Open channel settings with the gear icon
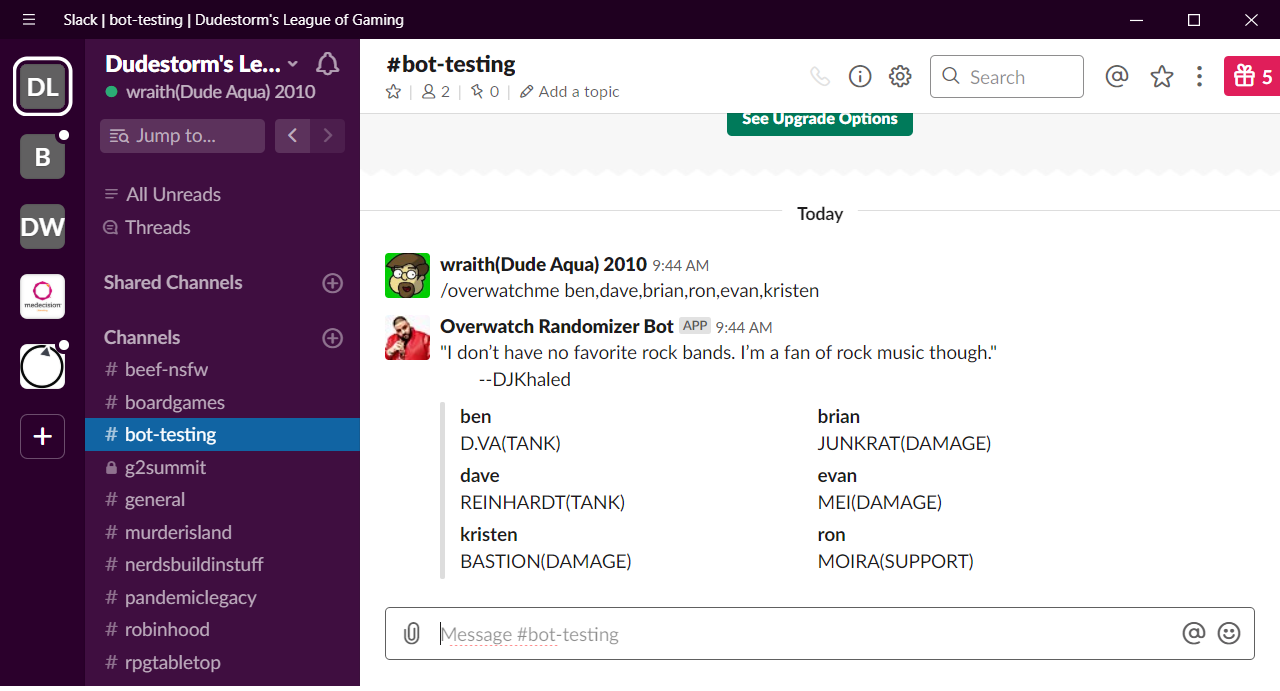This screenshot has height=691, width=1280. (899, 76)
